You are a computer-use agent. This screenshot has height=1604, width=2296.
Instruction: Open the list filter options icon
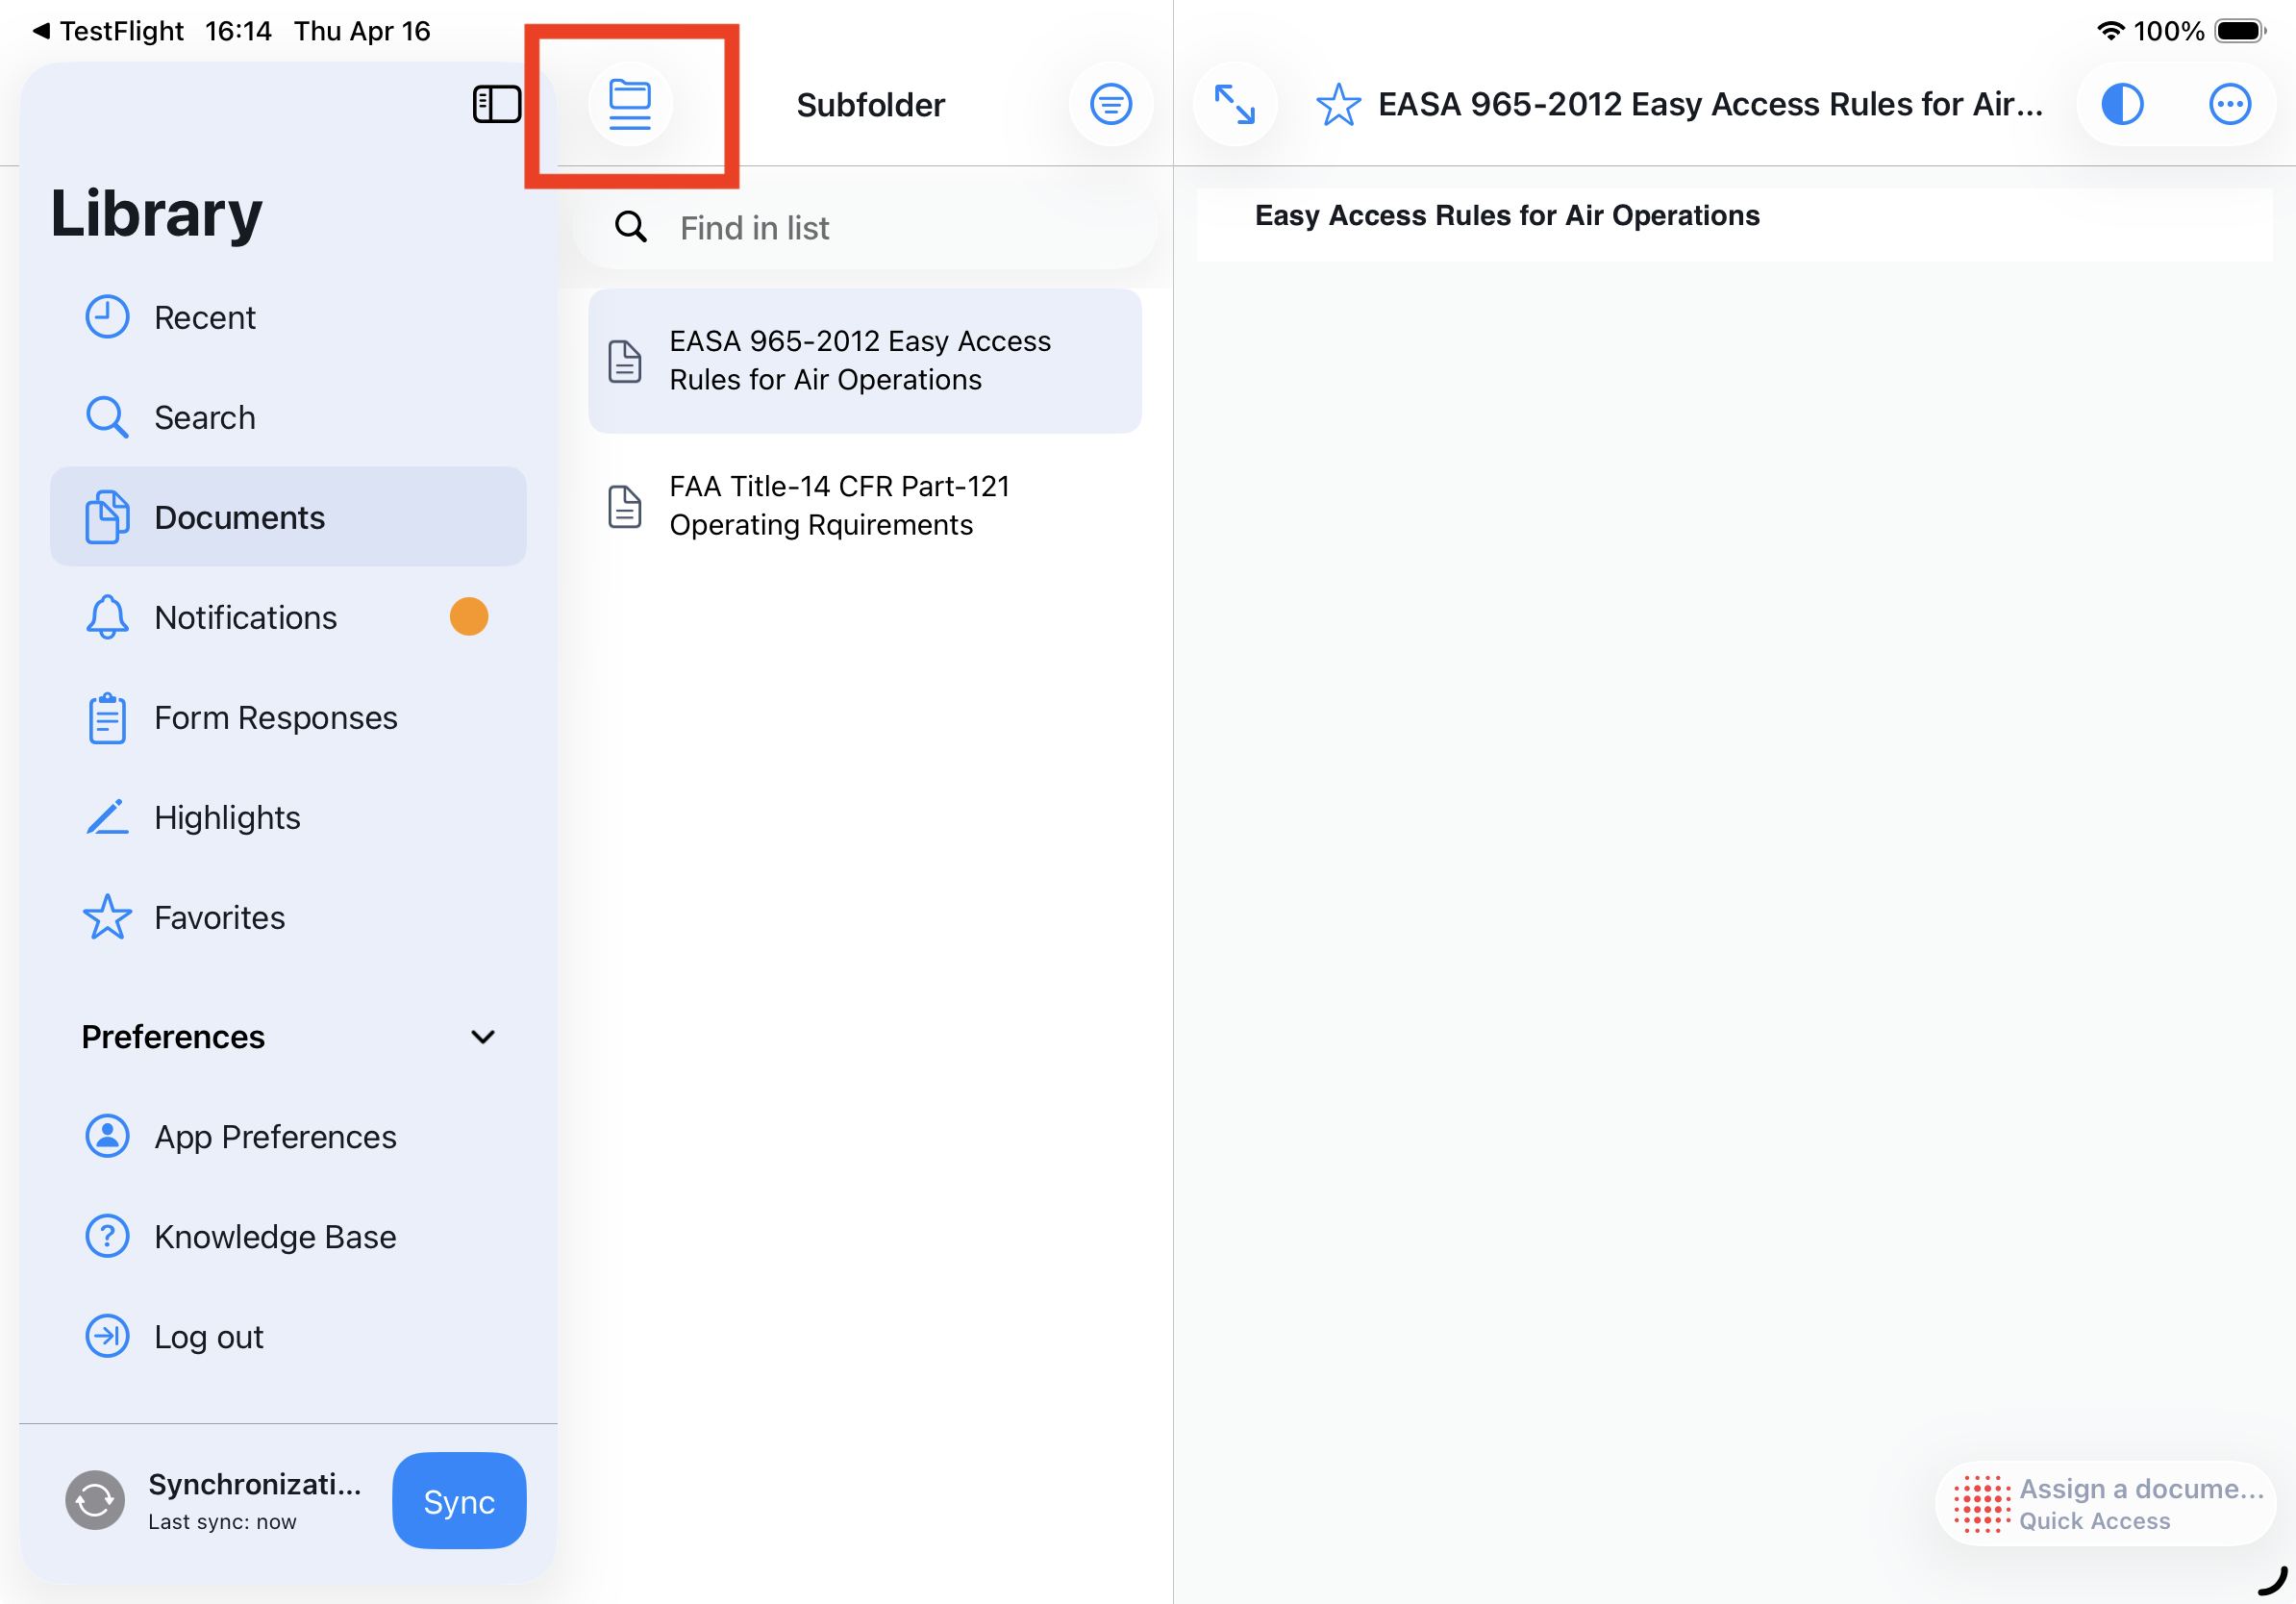coord(1110,104)
